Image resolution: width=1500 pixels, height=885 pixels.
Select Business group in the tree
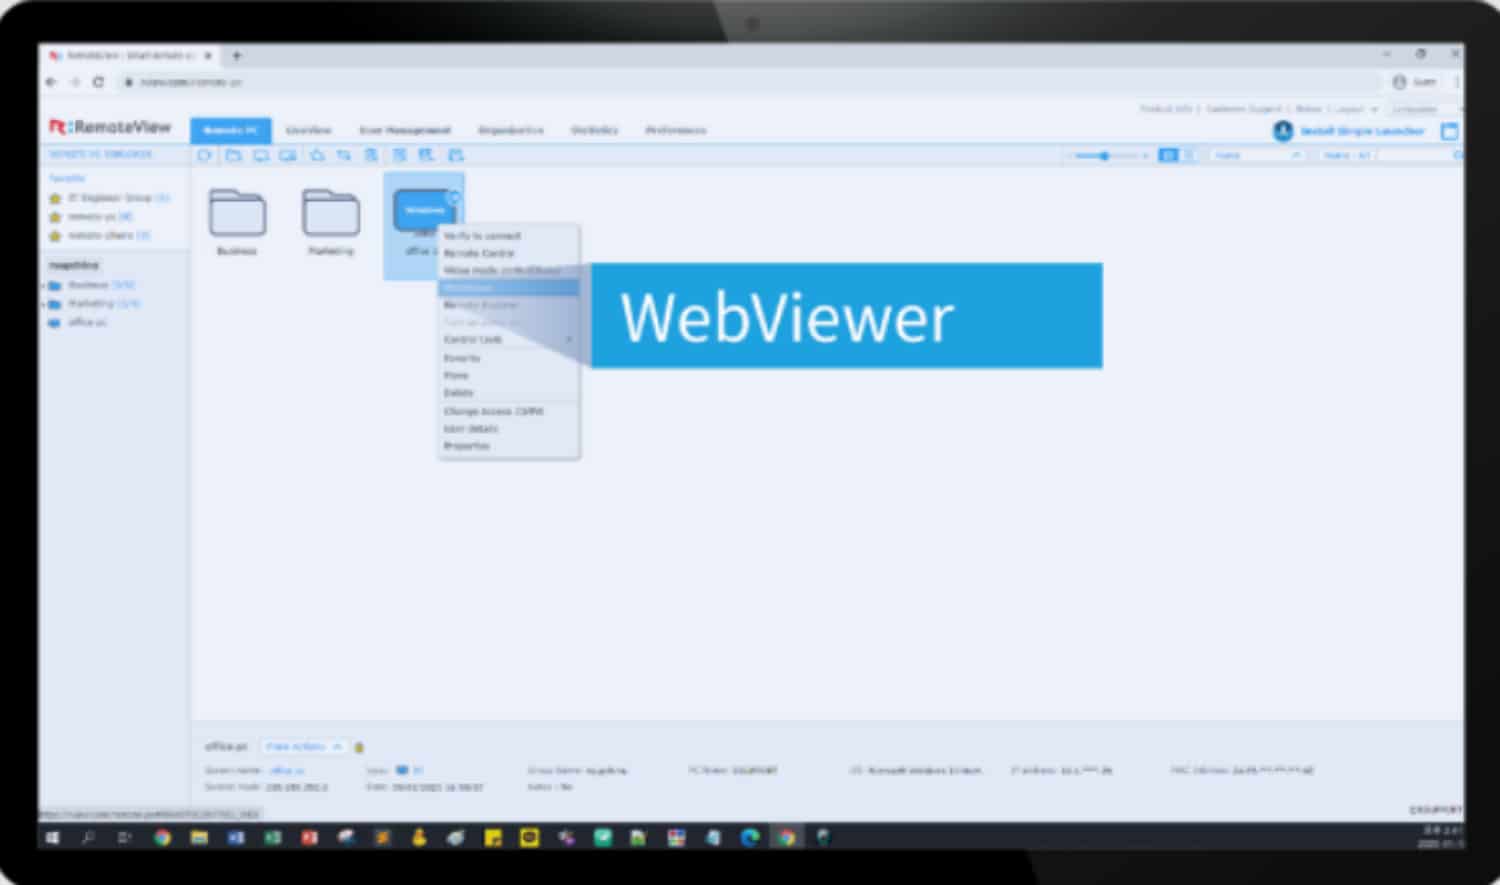[102, 285]
